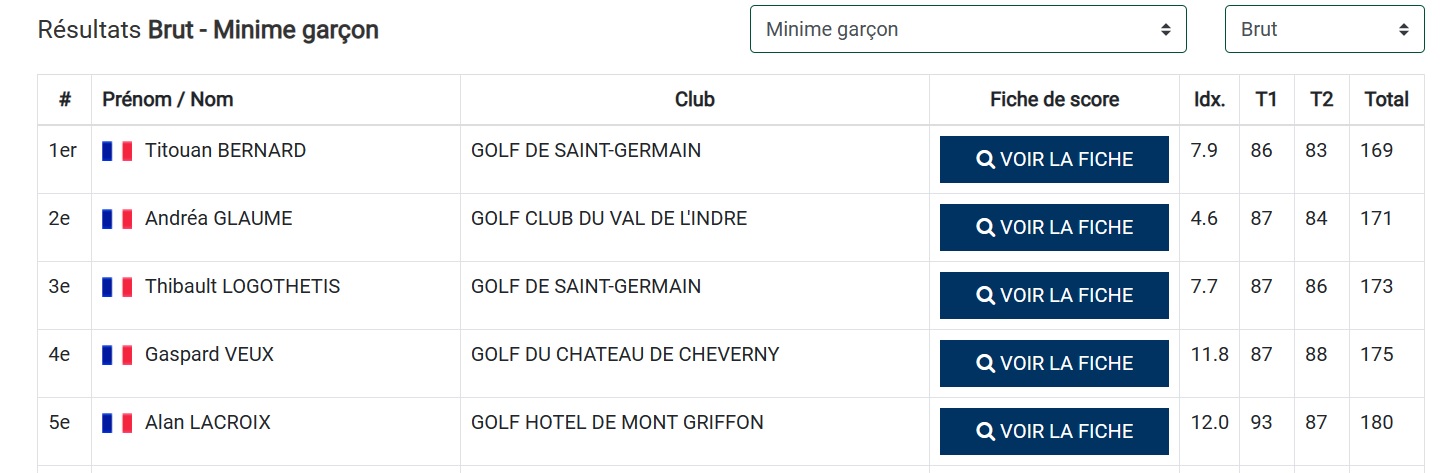View score sheet for Gaspard VEUX
The height and width of the screenshot is (473, 1454).
1054,364
